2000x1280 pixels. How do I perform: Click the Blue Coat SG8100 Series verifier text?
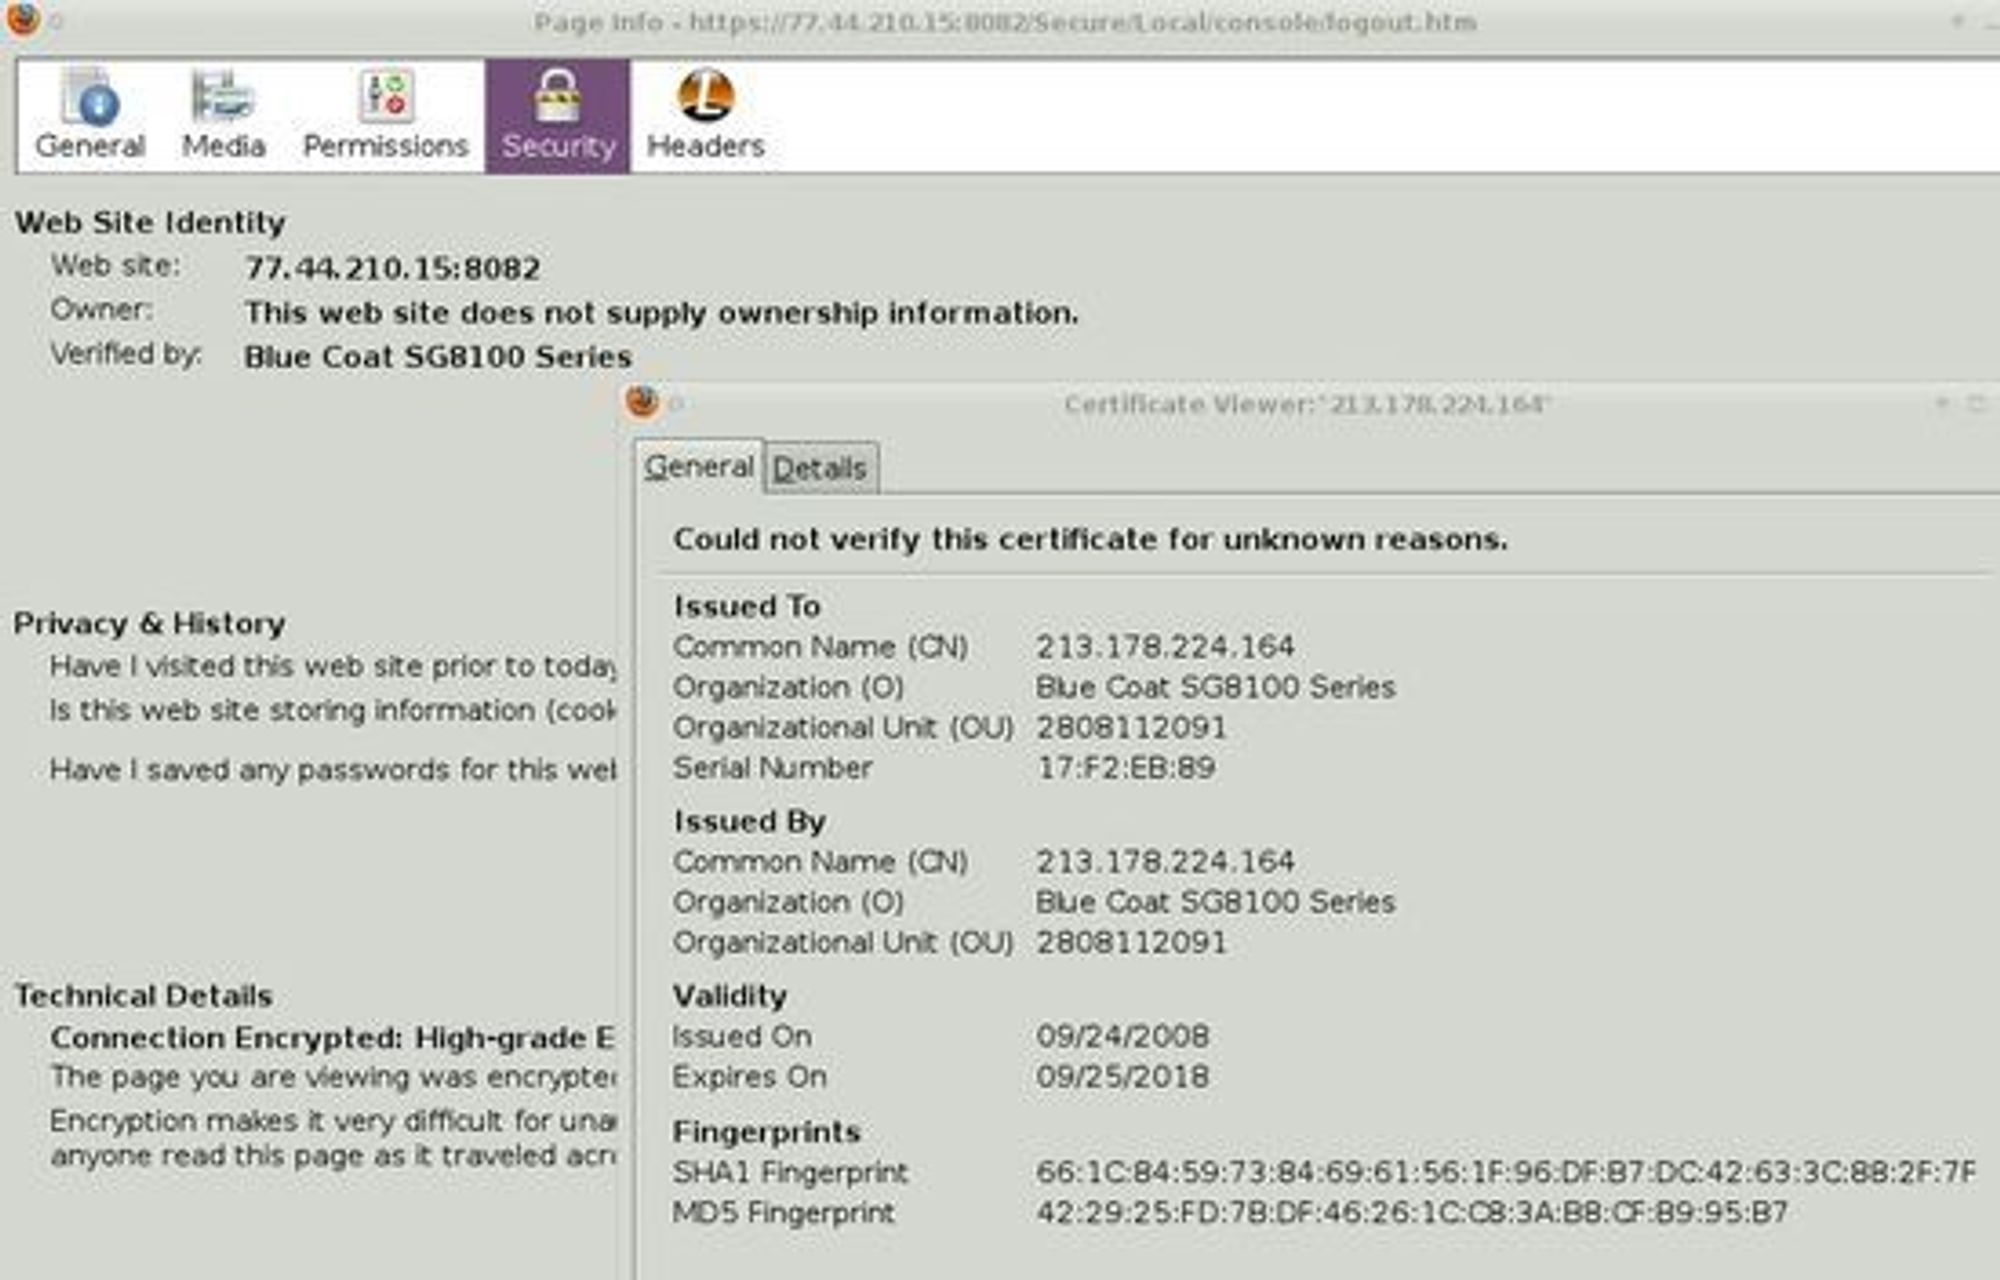point(438,357)
